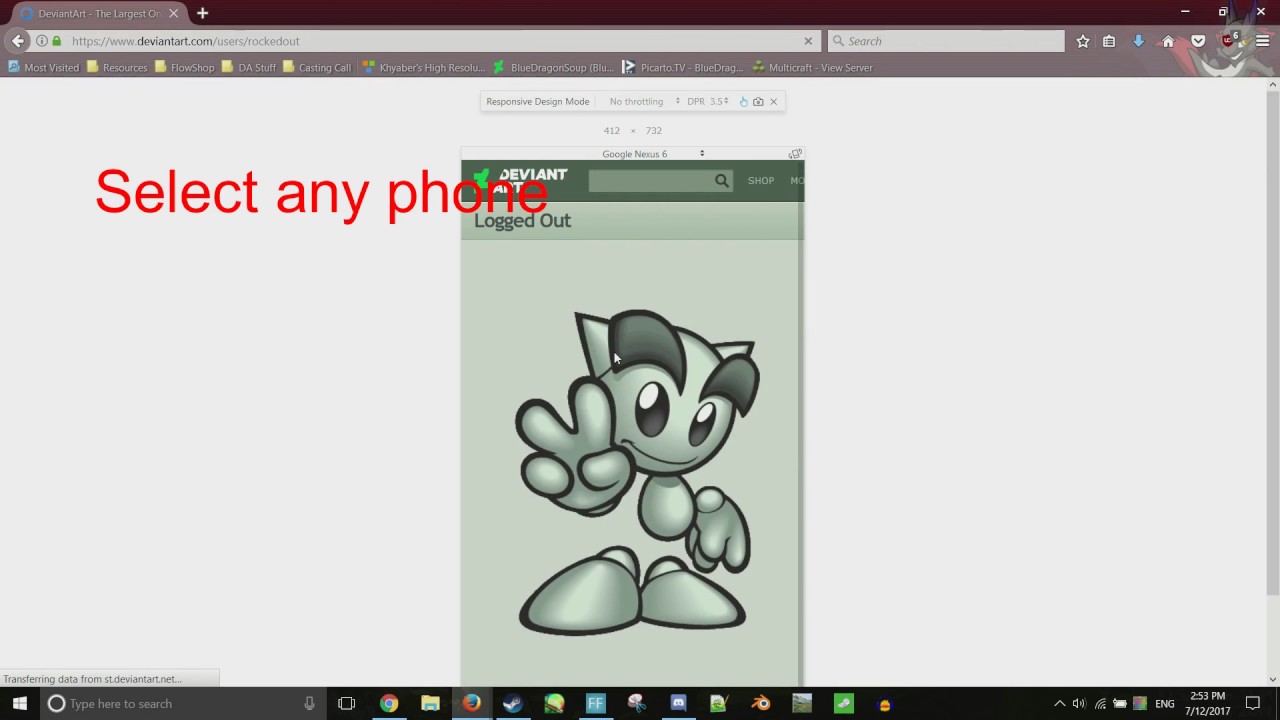Open the FlowShop bookmark folder

(x=184, y=68)
